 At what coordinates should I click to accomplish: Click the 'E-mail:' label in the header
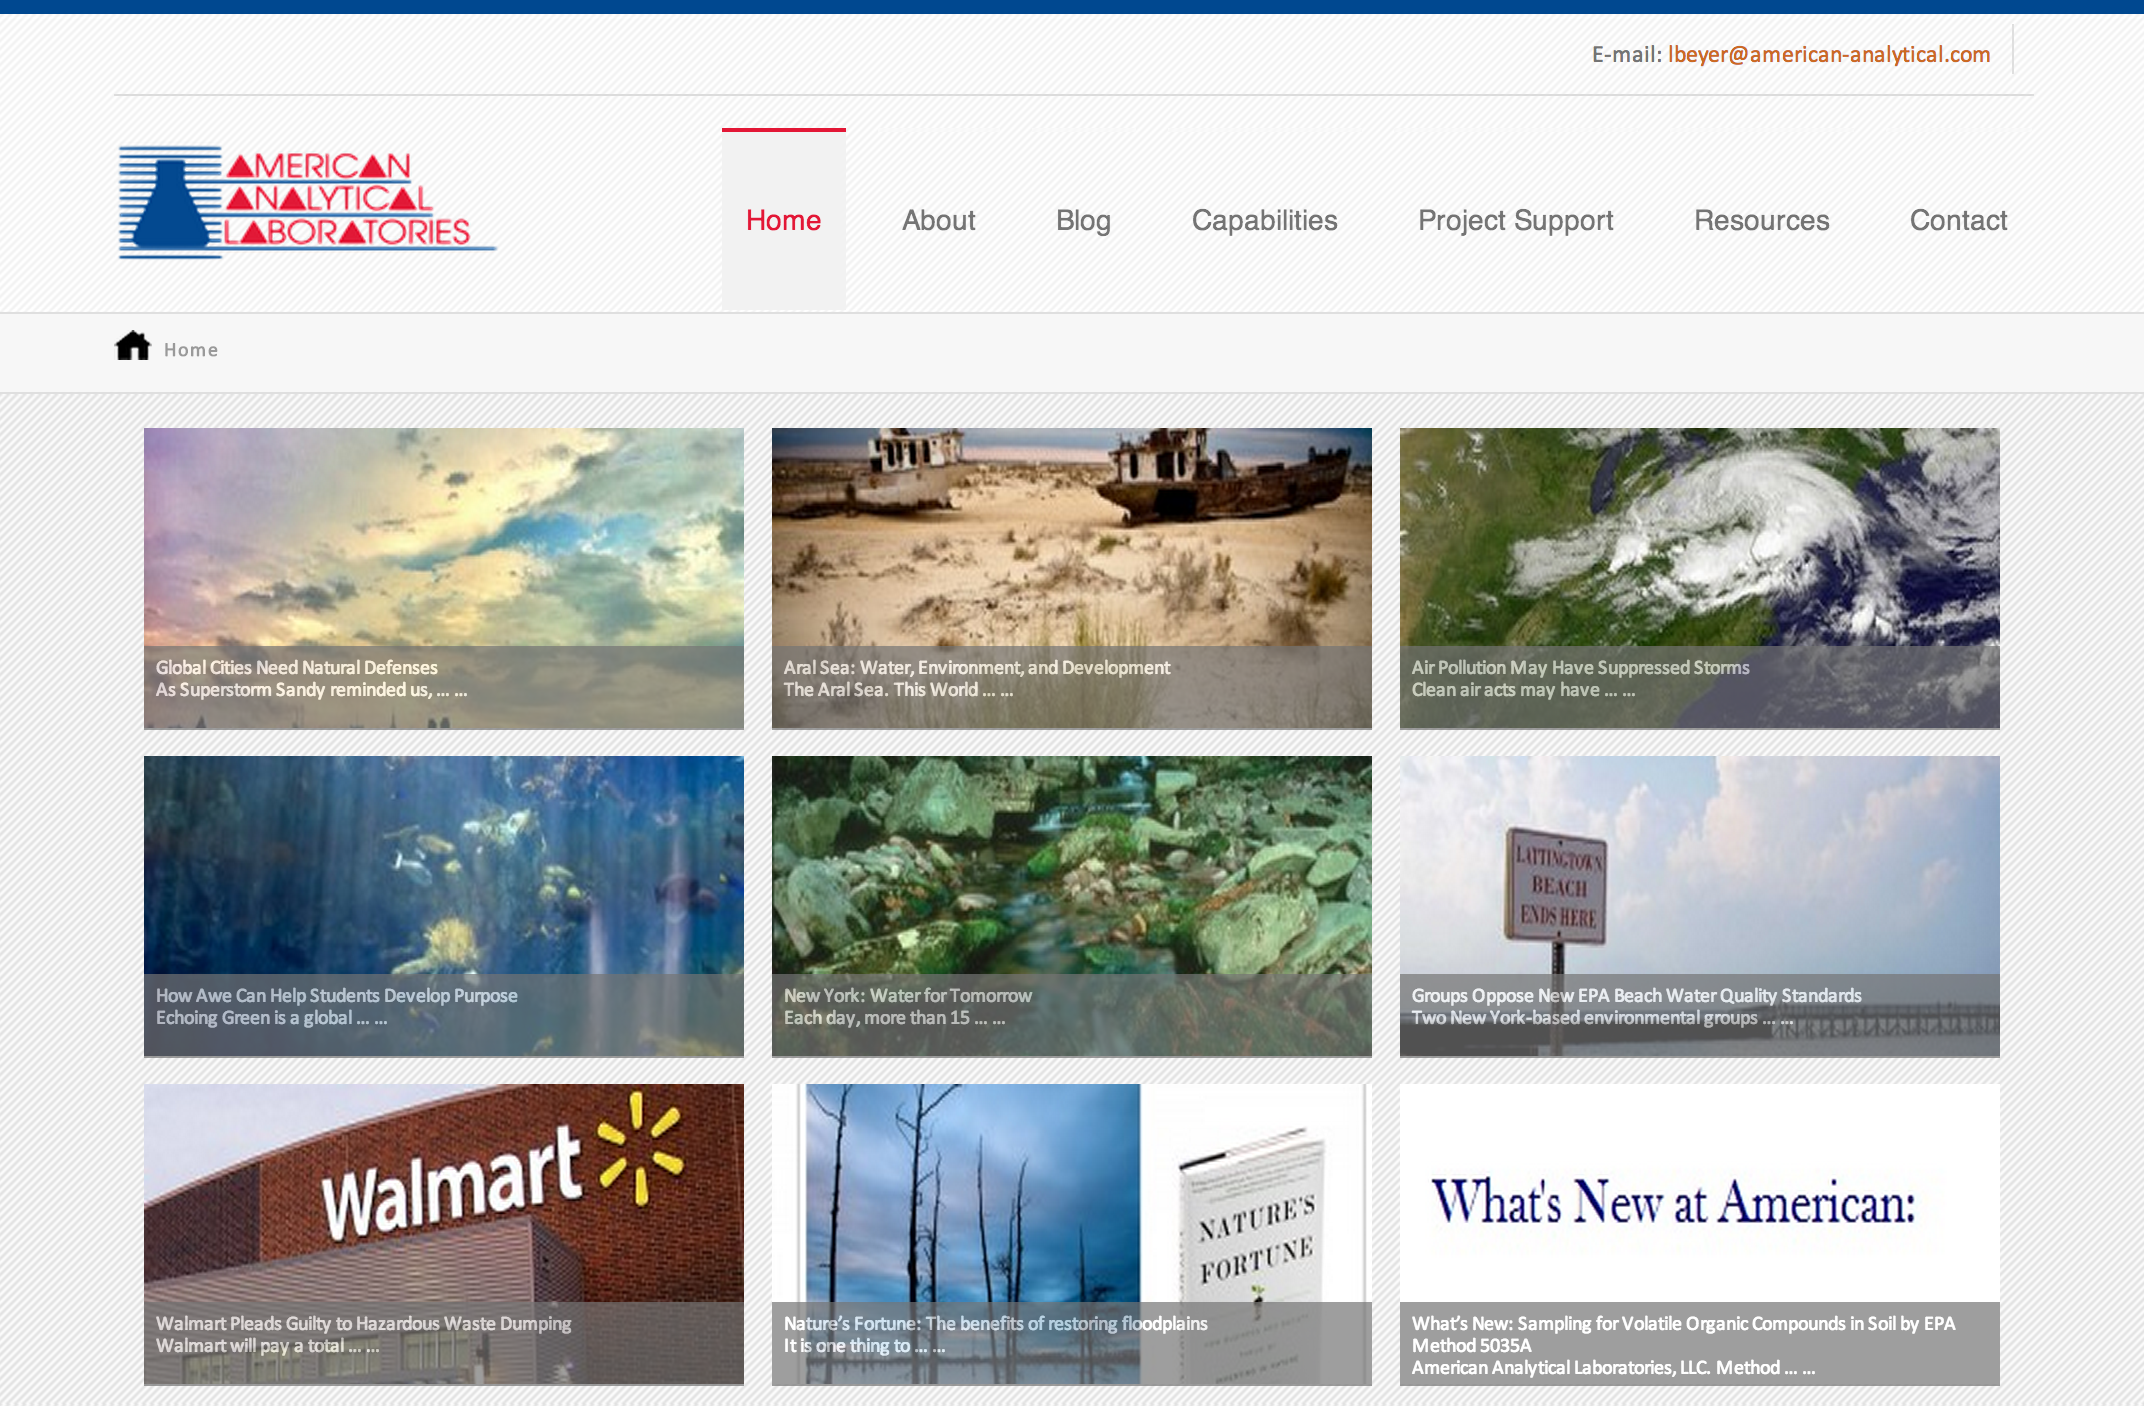click(x=1626, y=55)
